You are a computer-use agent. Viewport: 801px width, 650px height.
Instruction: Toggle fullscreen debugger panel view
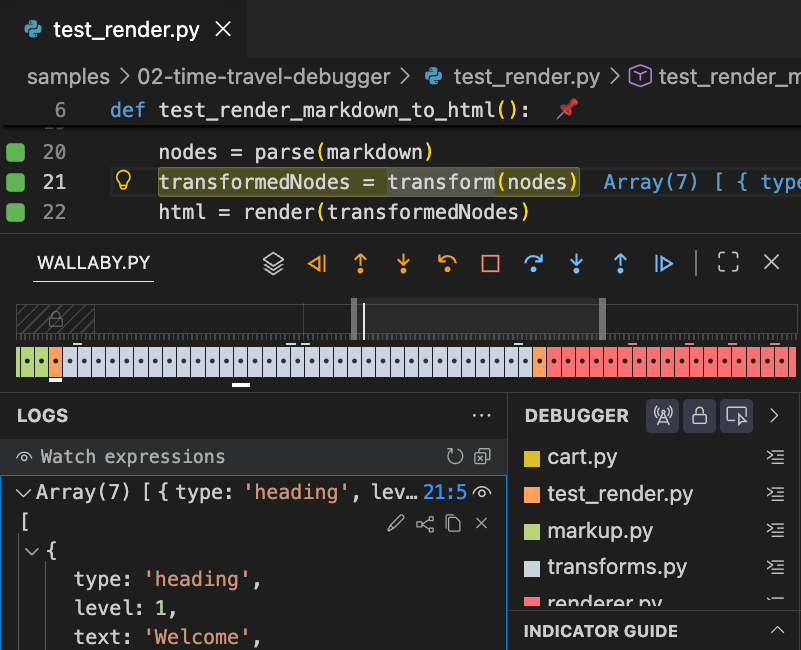728,262
